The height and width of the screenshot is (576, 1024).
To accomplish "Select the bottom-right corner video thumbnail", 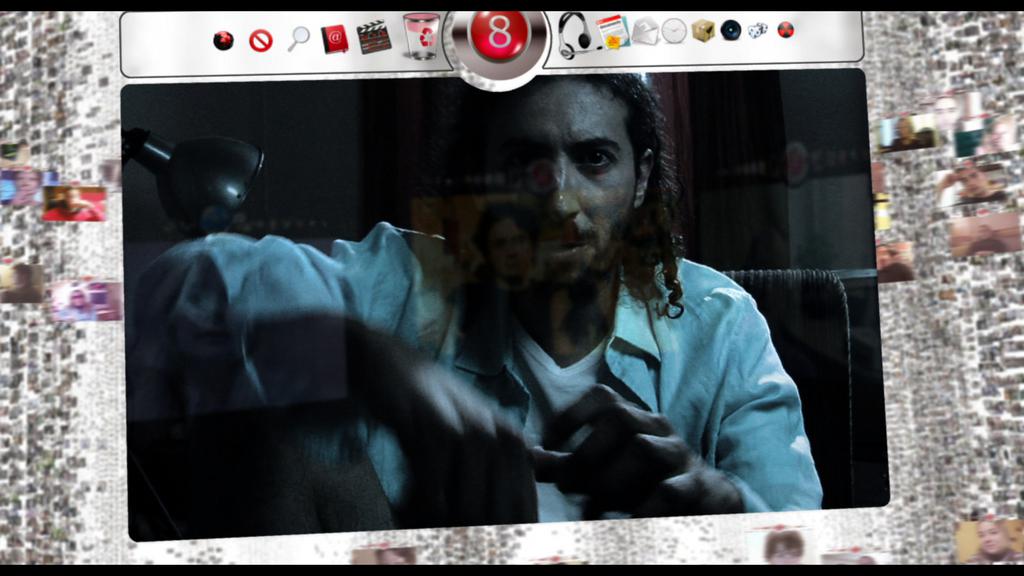I will (x=988, y=541).
